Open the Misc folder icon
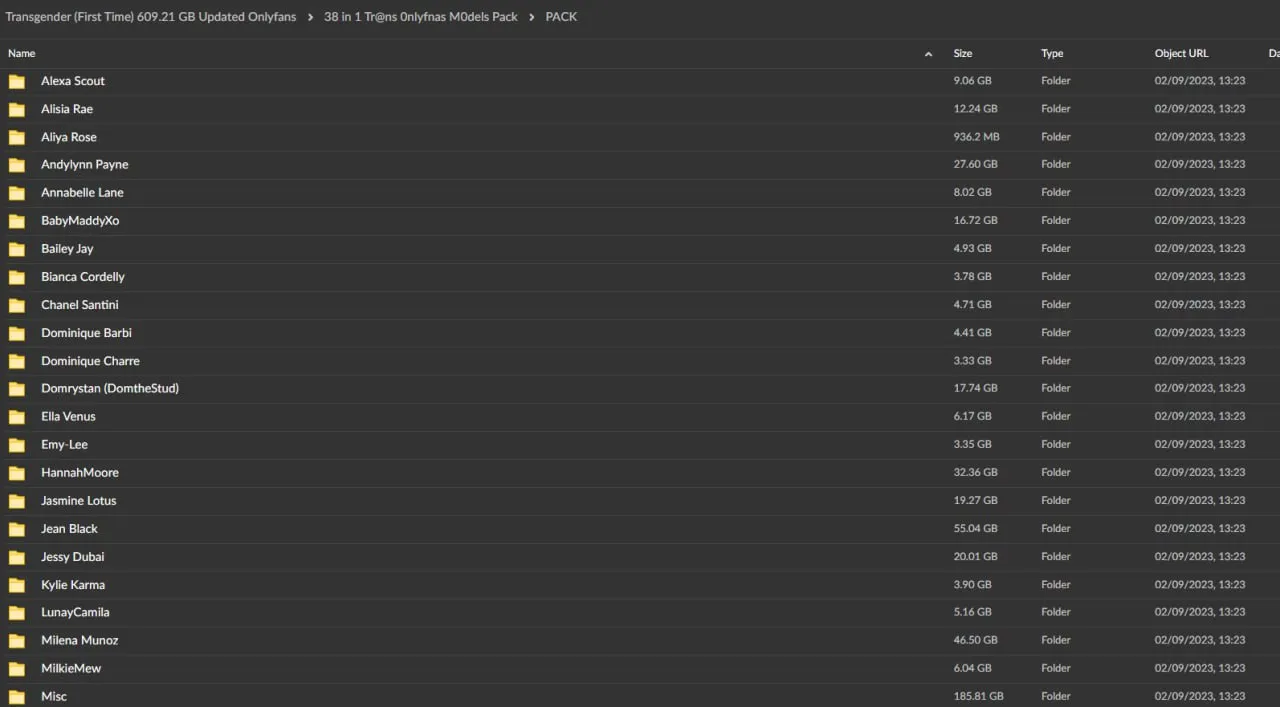The width and height of the screenshot is (1280, 707). (16, 697)
